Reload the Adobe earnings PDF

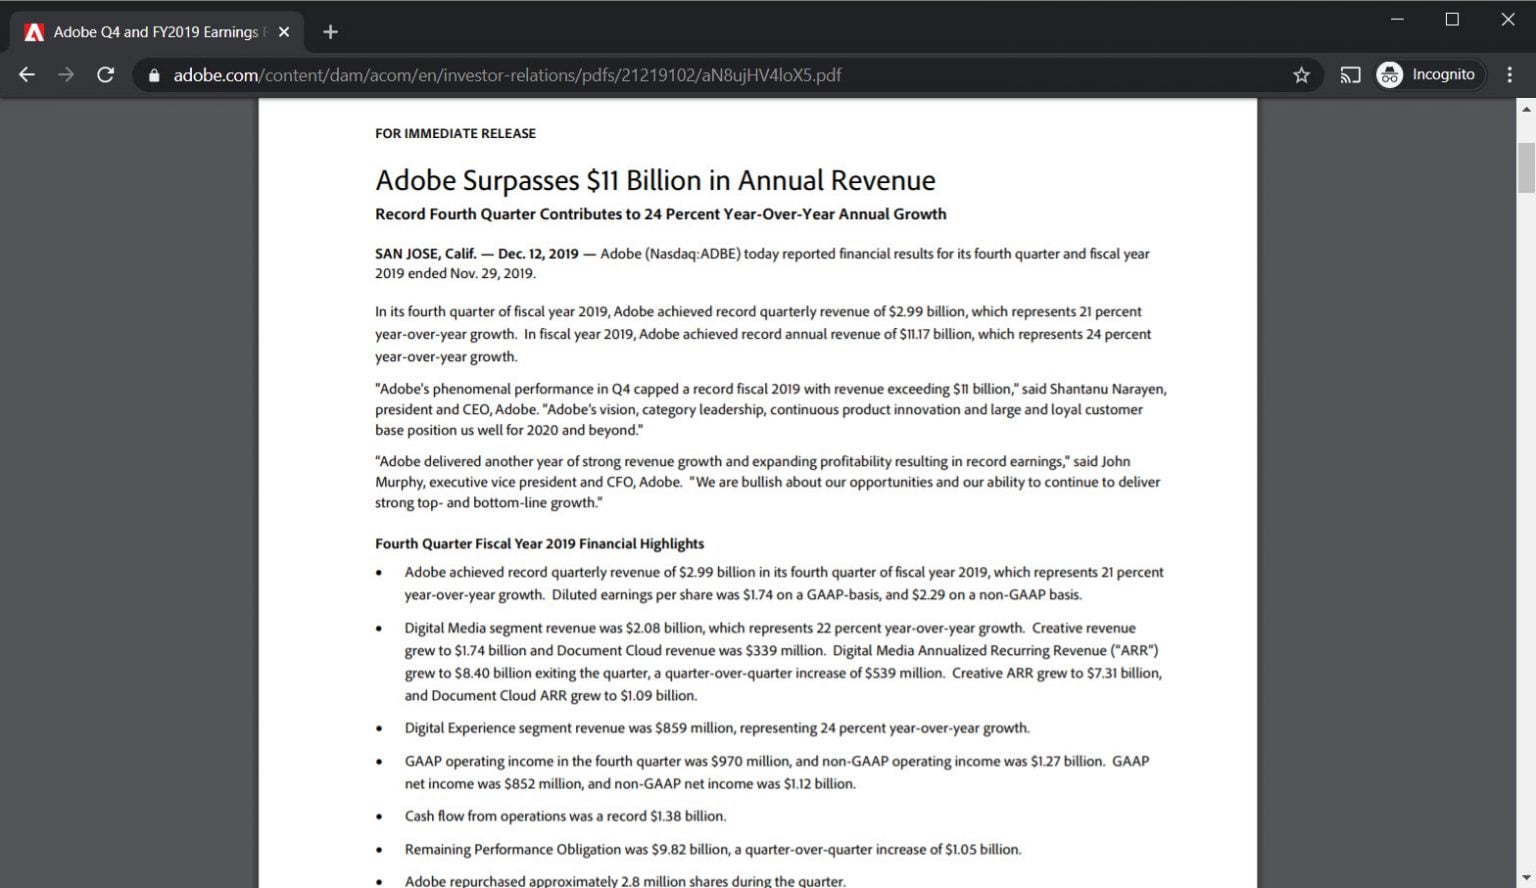click(105, 75)
